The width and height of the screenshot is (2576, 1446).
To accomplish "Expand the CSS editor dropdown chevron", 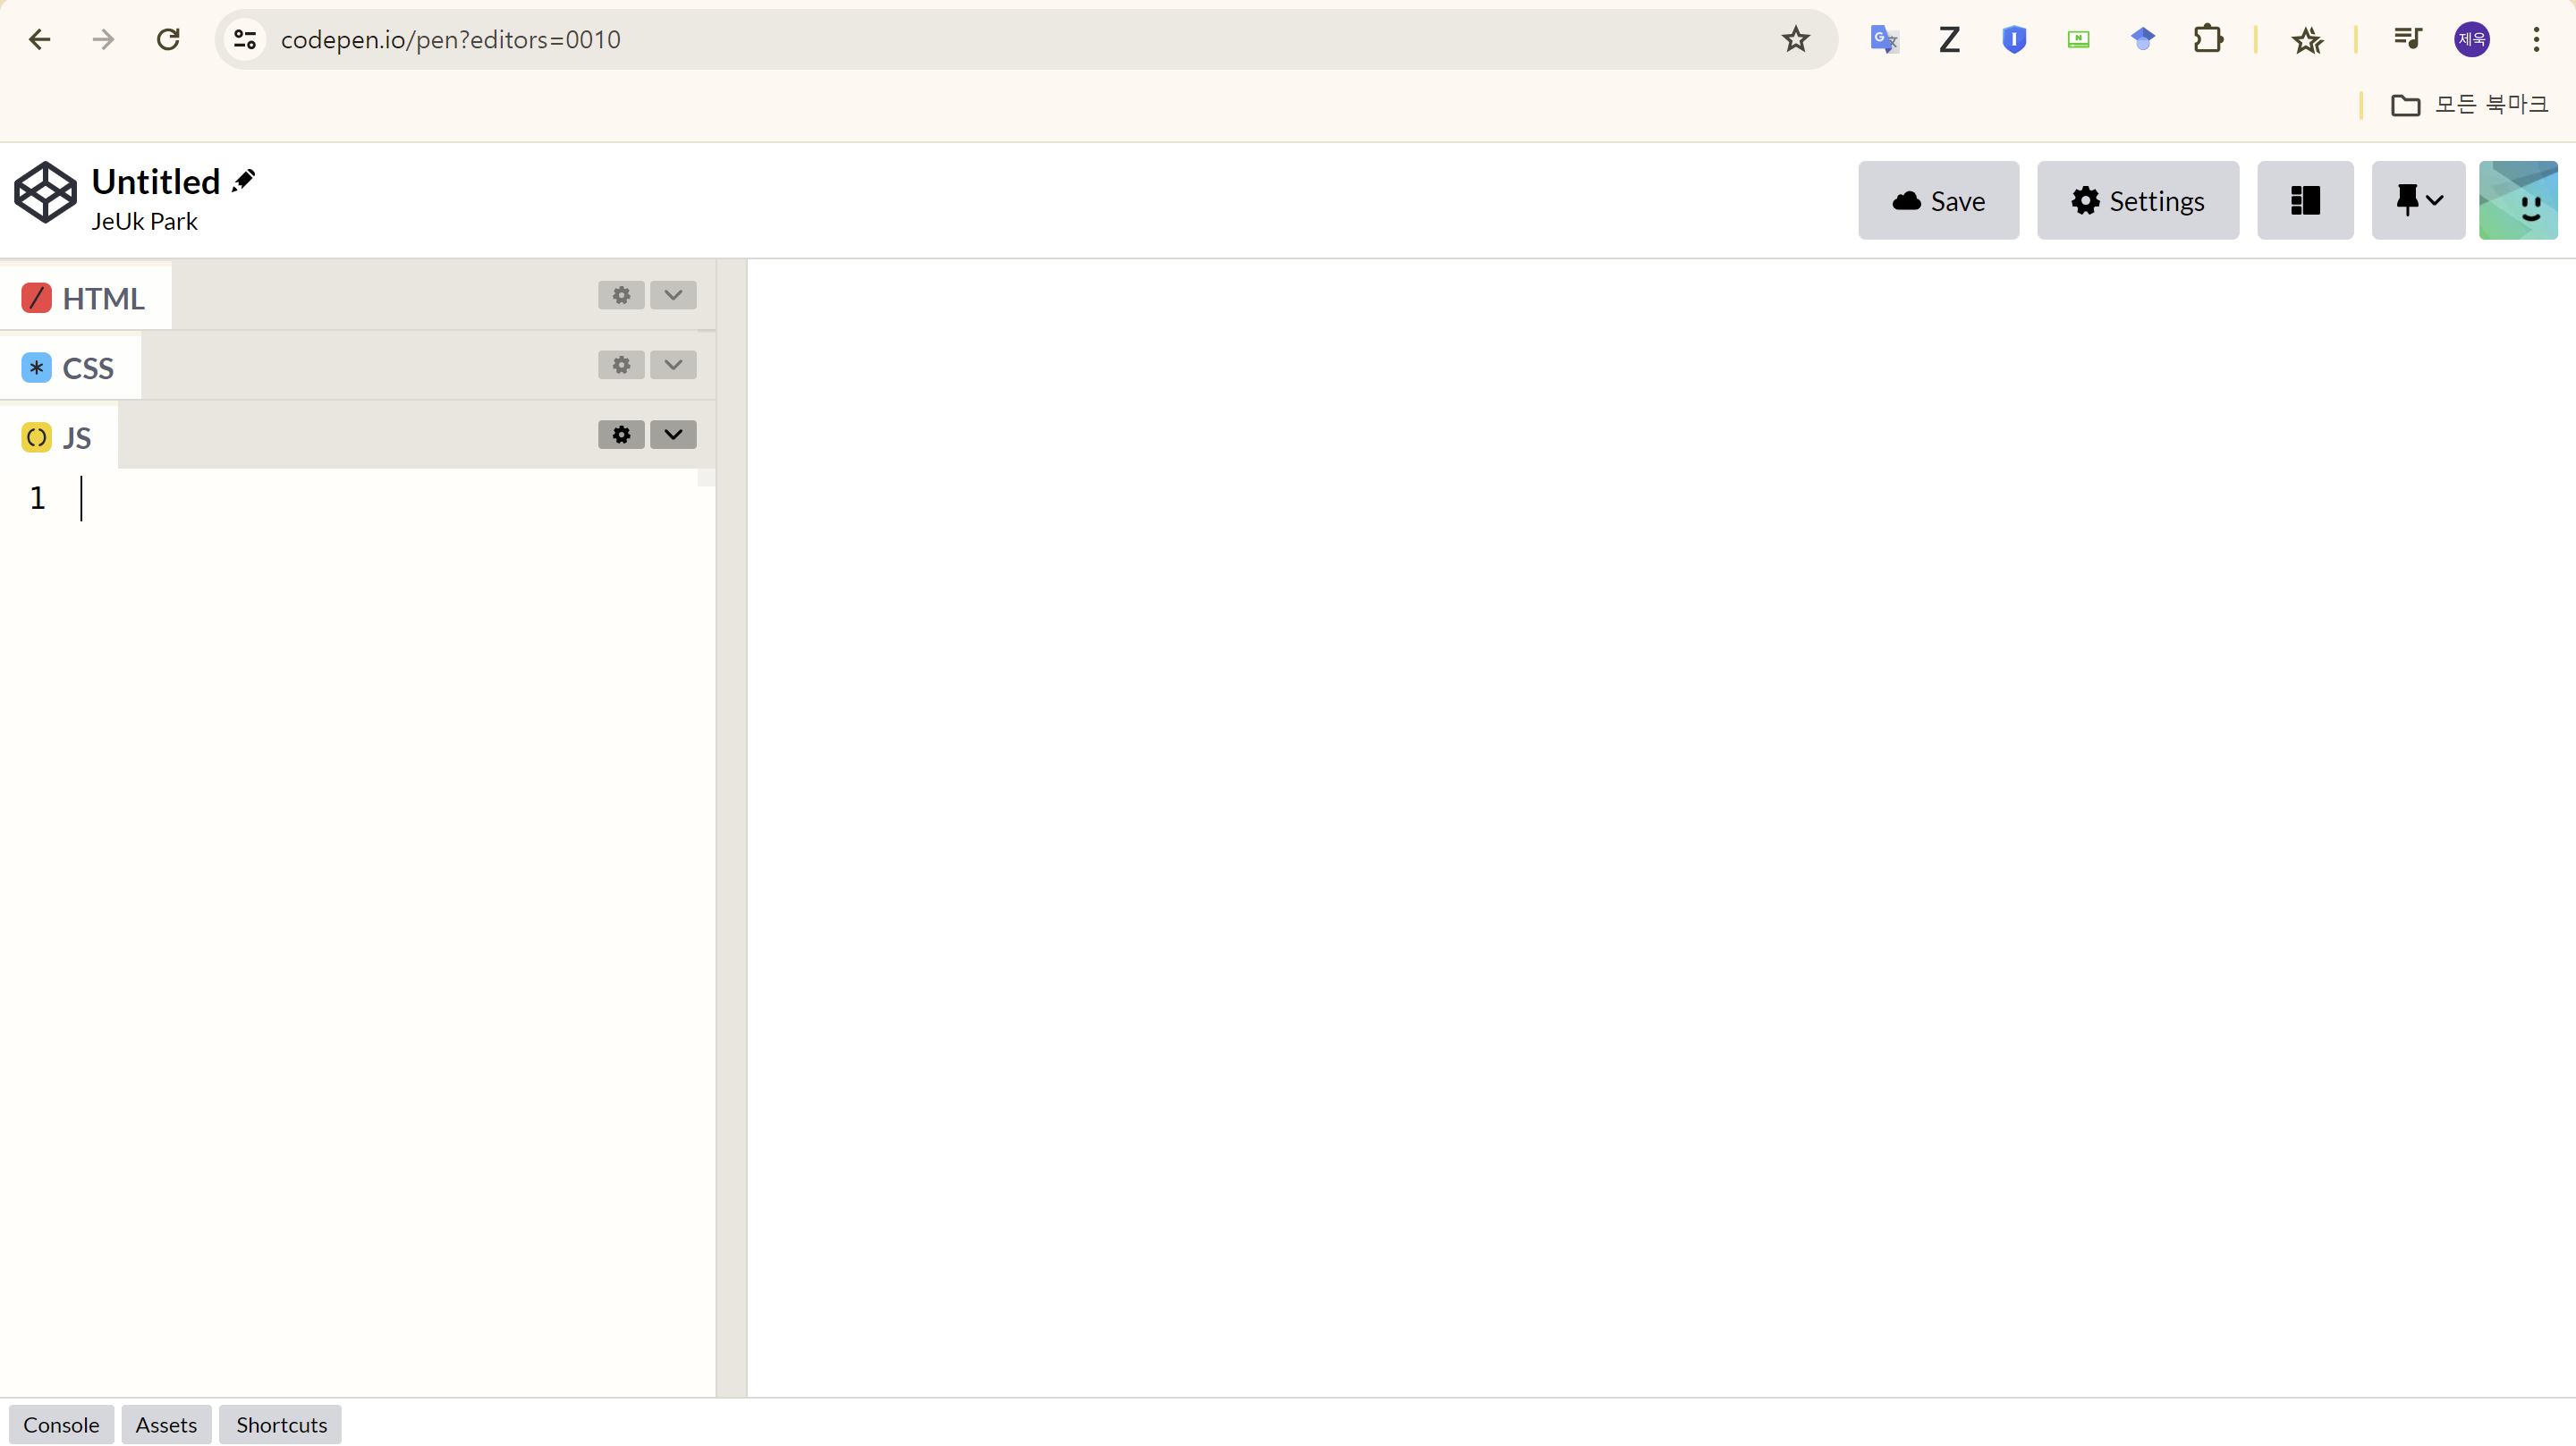I will [673, 365].
